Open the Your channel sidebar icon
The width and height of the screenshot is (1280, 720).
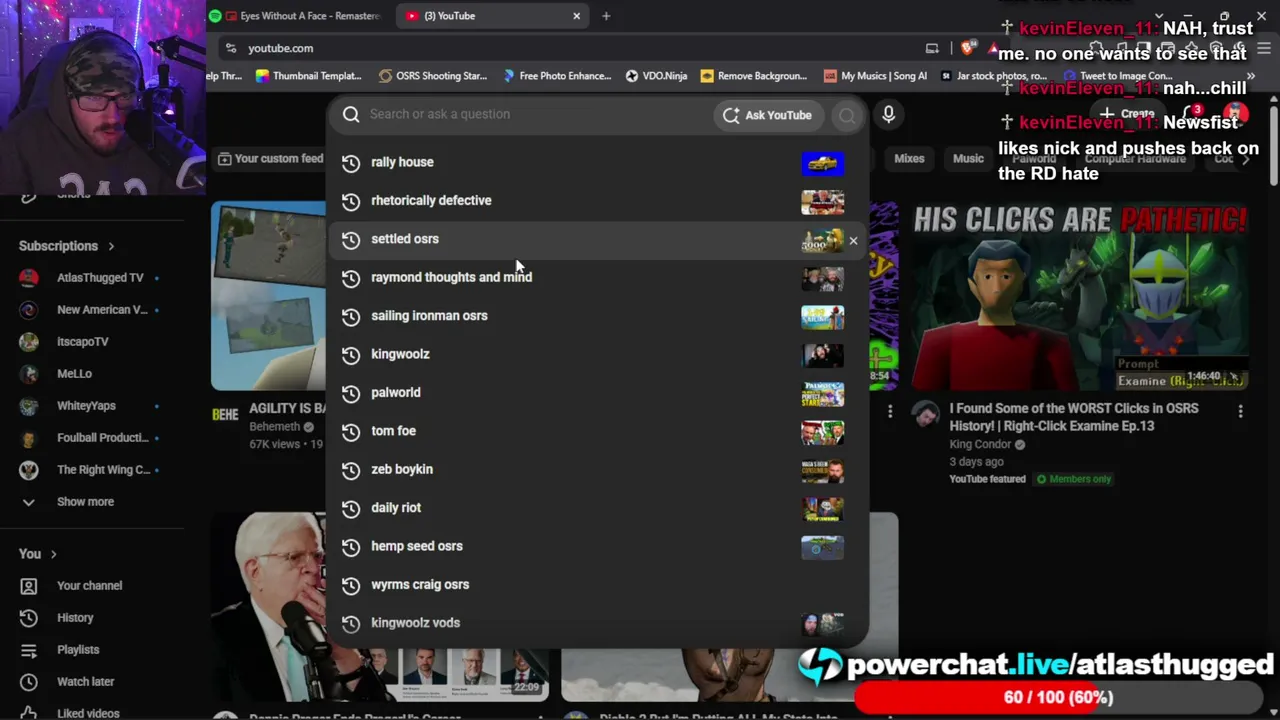29,586
